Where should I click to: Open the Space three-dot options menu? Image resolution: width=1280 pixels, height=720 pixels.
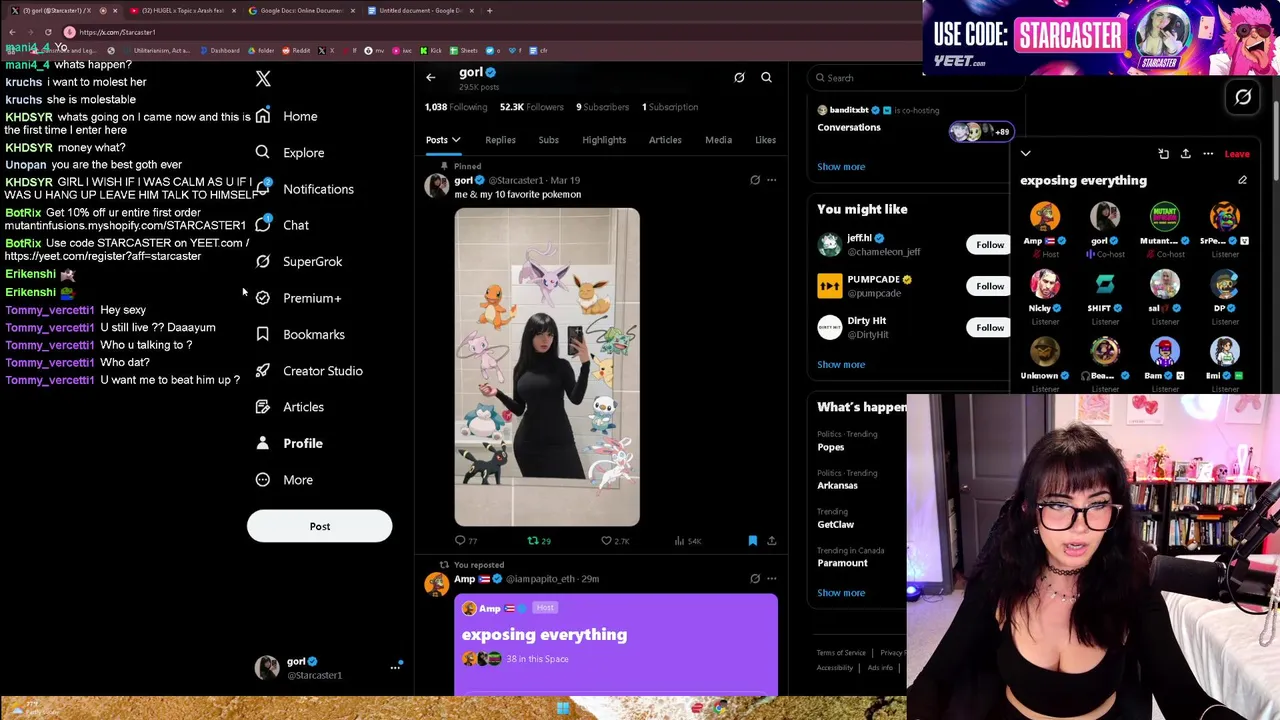[x=1208, y=154]
